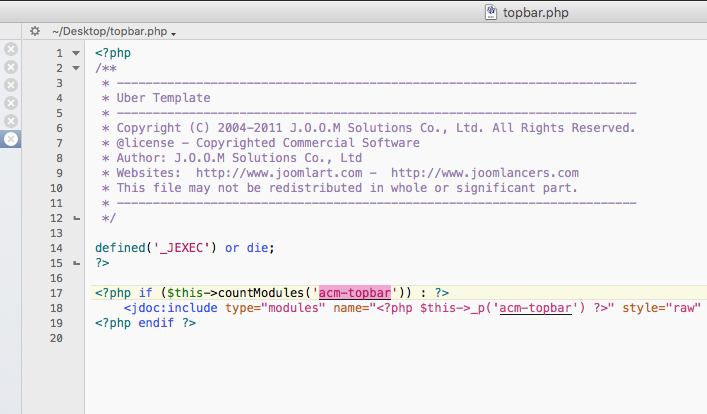Click the http://www.joomlart.com URL

pos(279,173)
